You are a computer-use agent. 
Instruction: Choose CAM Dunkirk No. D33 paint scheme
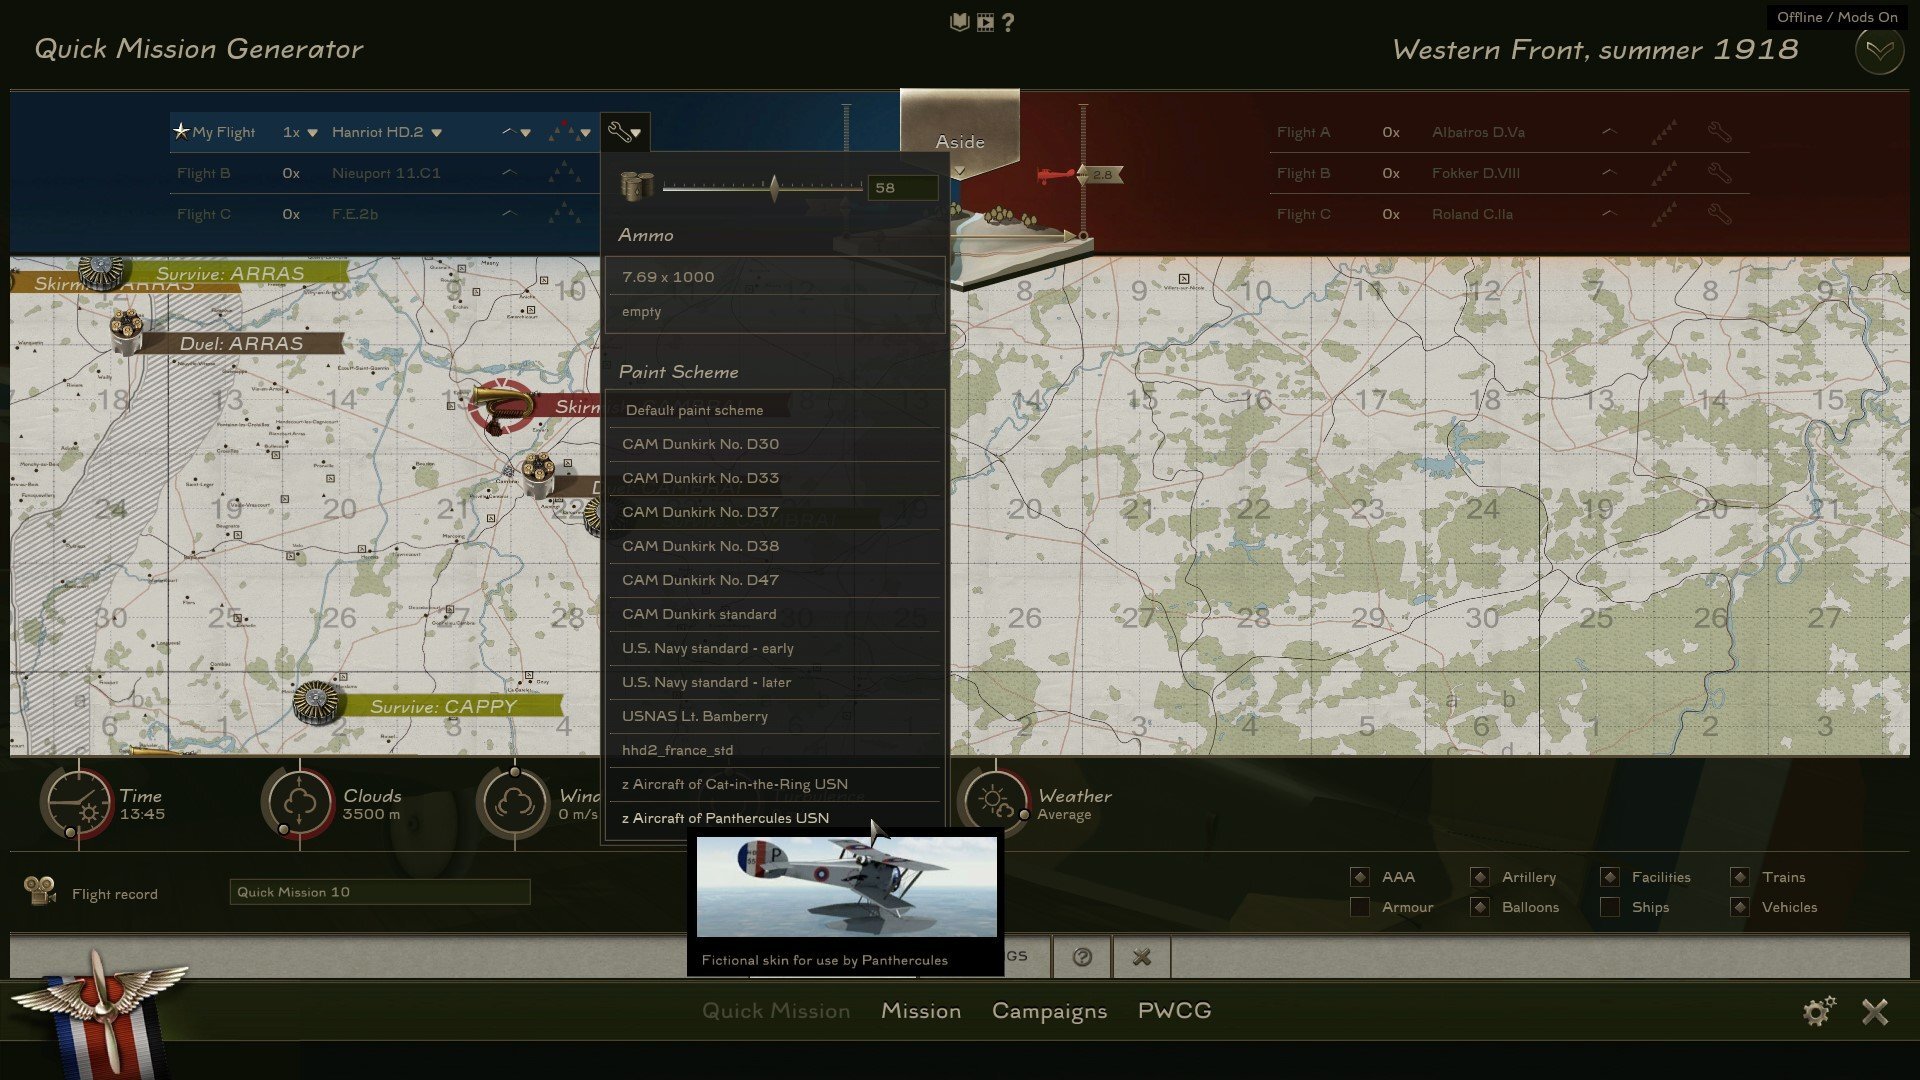(x=775, y=478)
